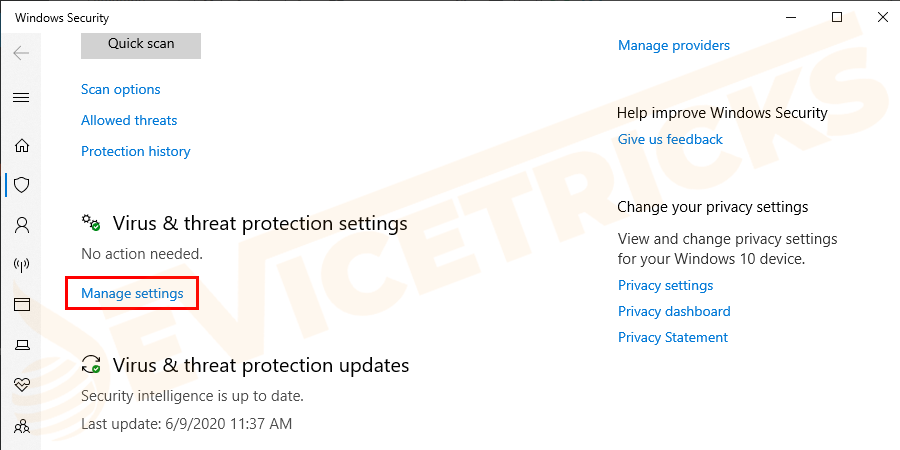900x450 pixels.
Task: Open Device performance & health heart icon
Action: tap(21, 385)
